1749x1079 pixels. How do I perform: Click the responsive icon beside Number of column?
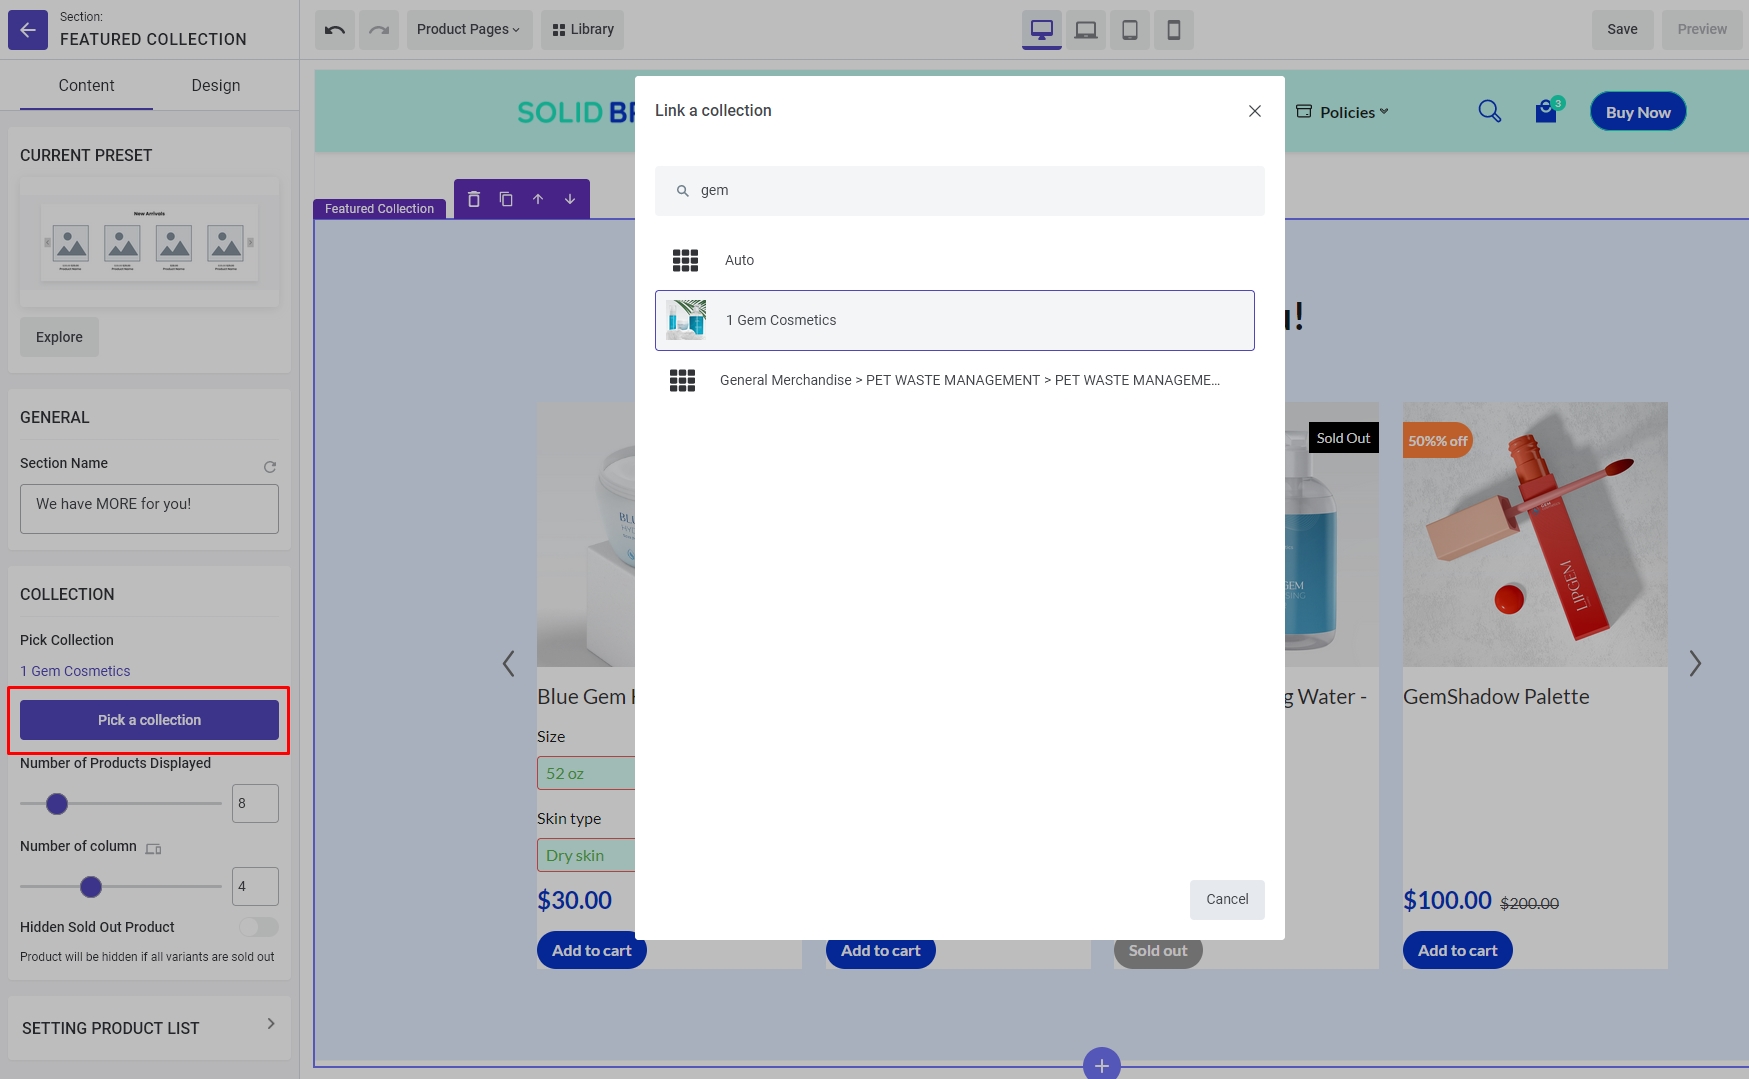click(153, 849)
